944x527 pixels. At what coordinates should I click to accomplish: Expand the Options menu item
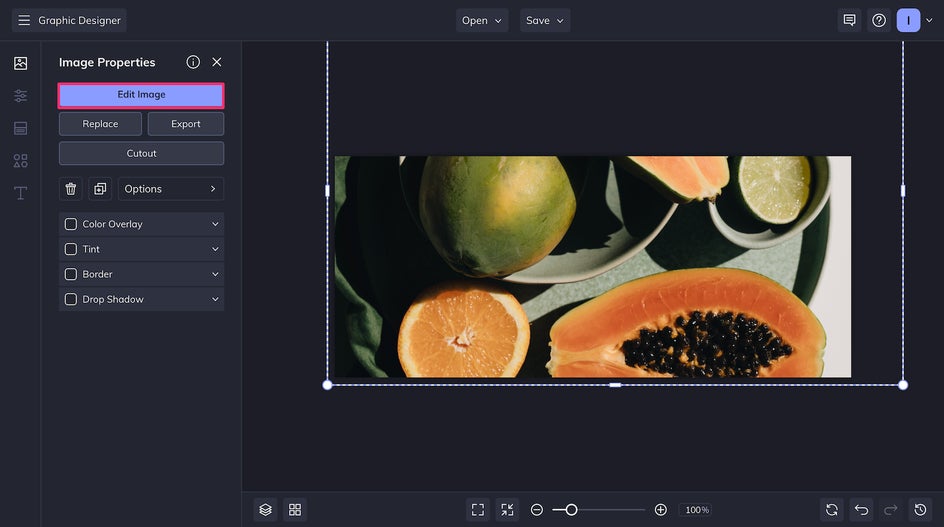click(171, 189)
